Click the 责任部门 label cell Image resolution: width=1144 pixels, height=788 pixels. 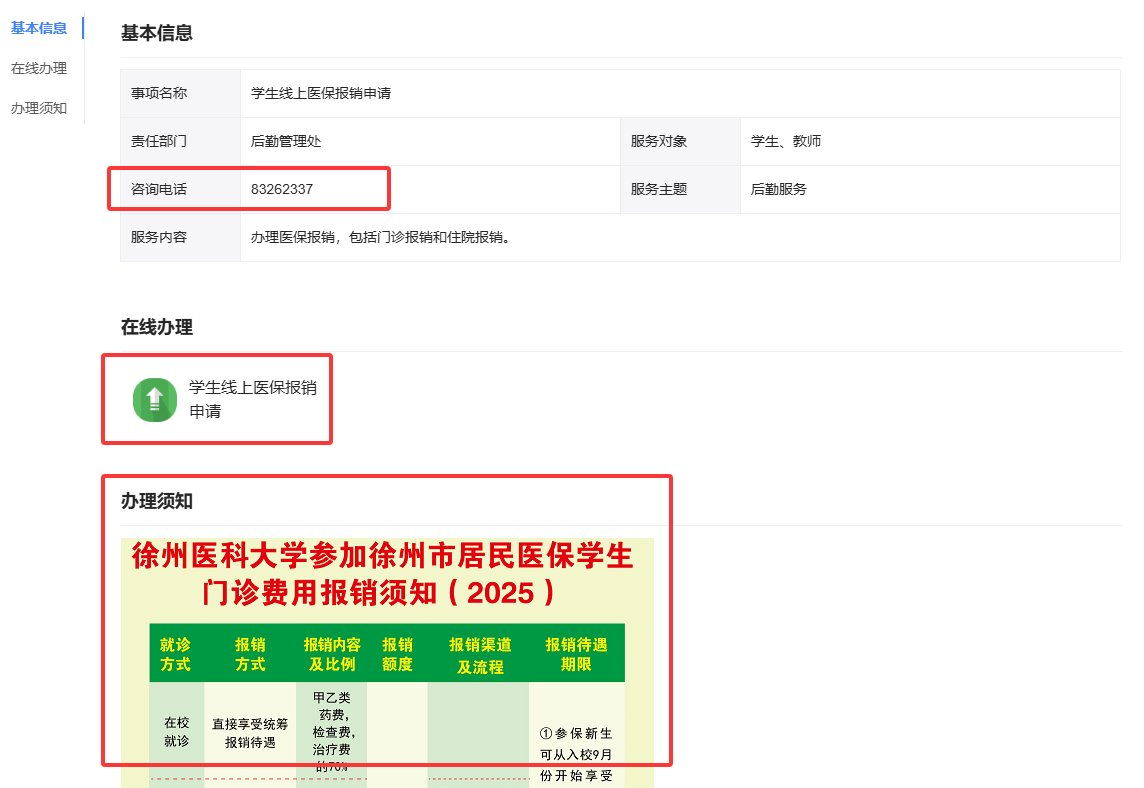click(180, 142)
